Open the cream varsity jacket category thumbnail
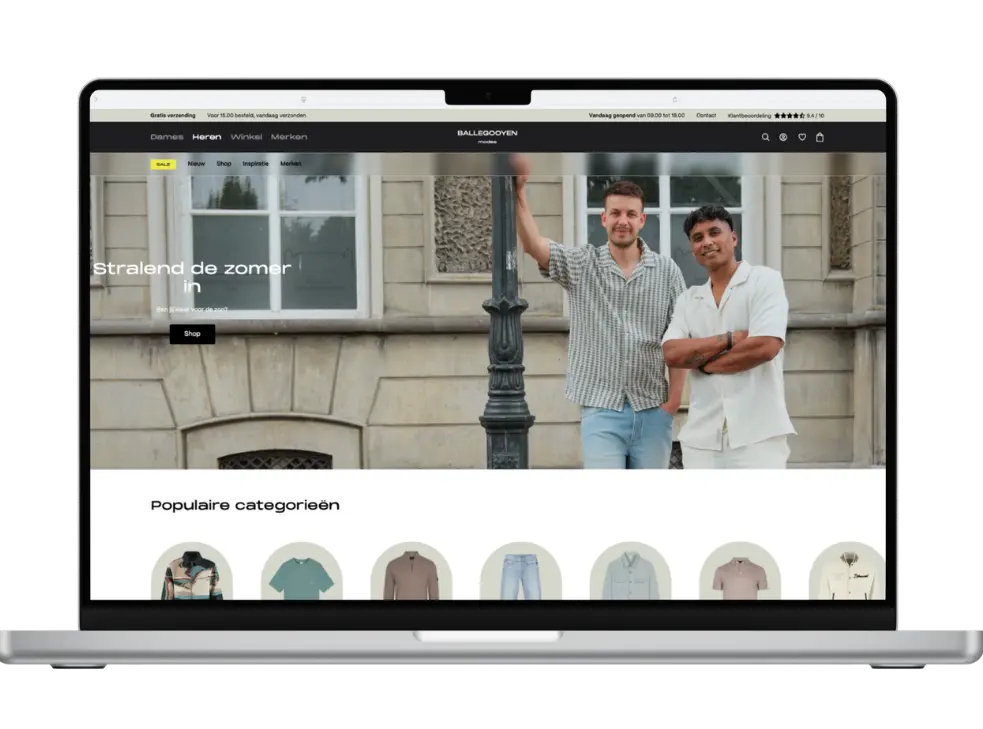 (x=848, y=571)
